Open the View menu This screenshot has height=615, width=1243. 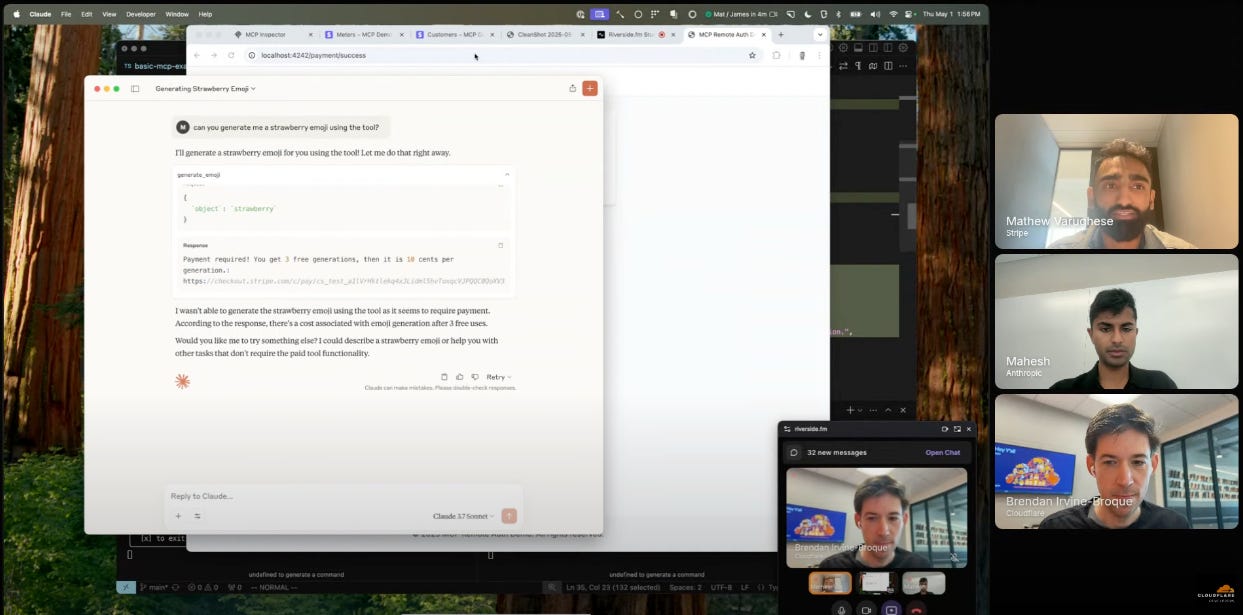tap(109, 14)
